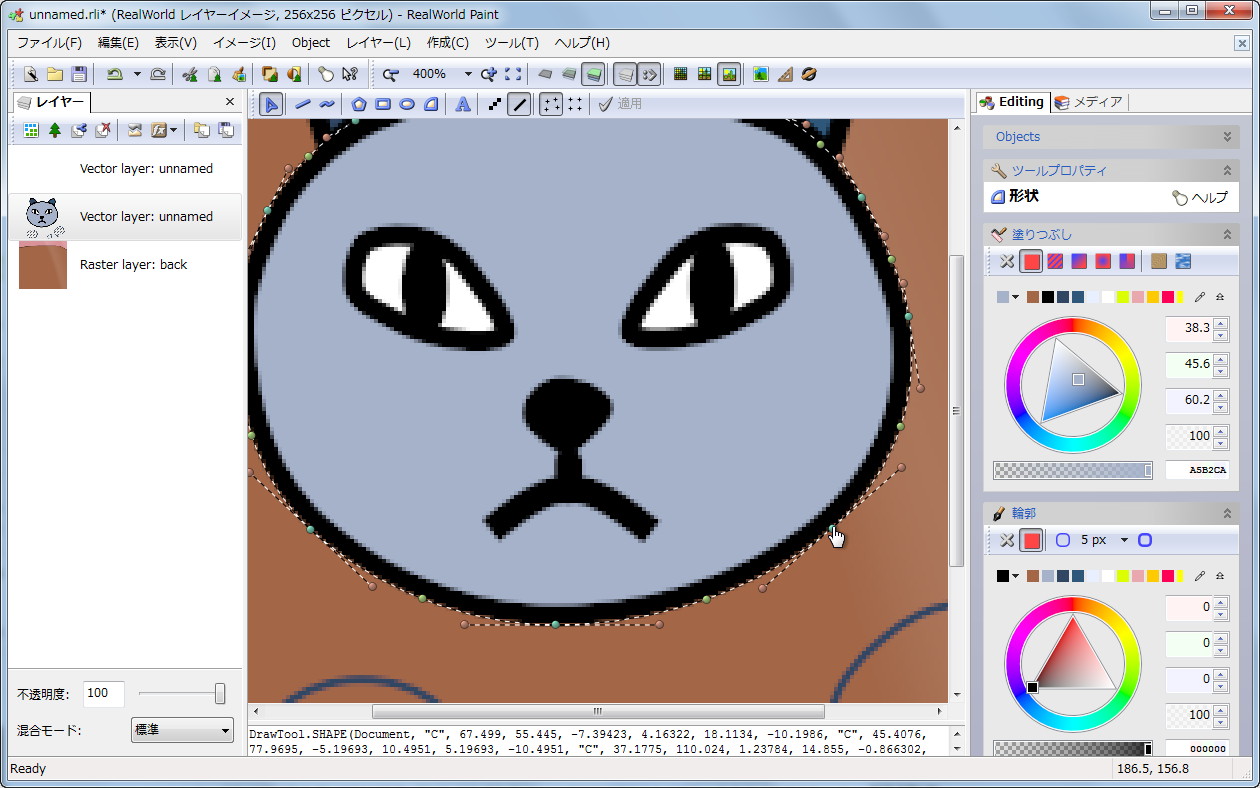
Task: Open the 編集(E) menu
Action: coord(118,43)
